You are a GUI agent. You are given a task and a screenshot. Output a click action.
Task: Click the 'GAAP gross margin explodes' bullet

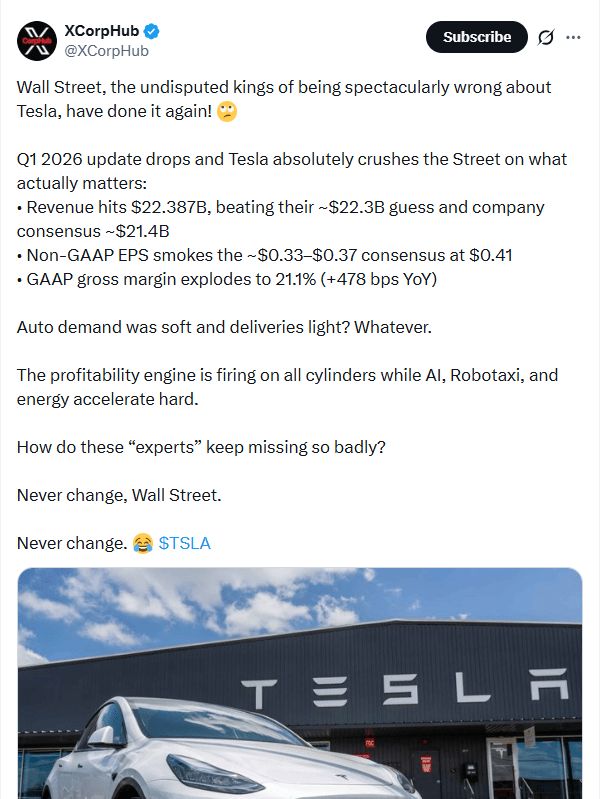pos(230,279)
